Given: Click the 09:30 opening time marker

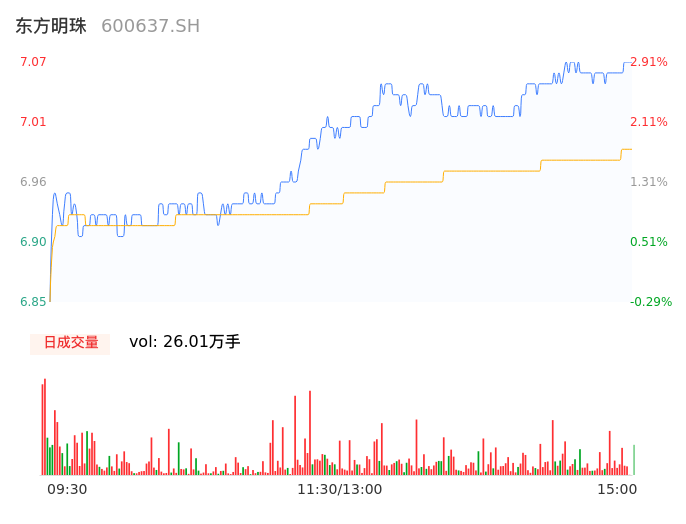Looking at the screenshot, I should click(67, 489).
